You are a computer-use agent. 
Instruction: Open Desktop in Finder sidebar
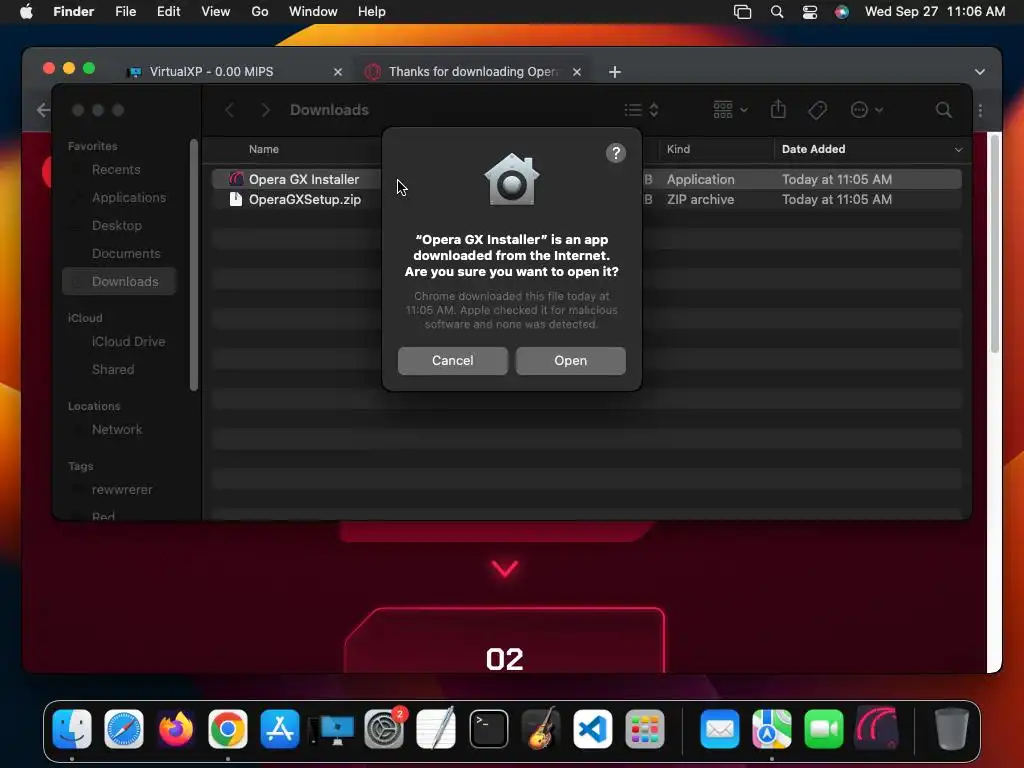[x=116, y=226]
